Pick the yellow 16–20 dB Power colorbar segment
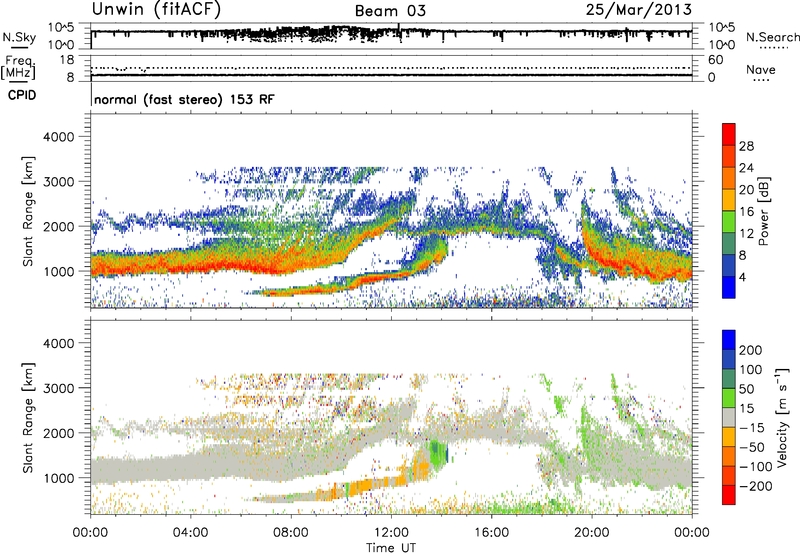Screen dimensions: 800x554 point(729,200)
